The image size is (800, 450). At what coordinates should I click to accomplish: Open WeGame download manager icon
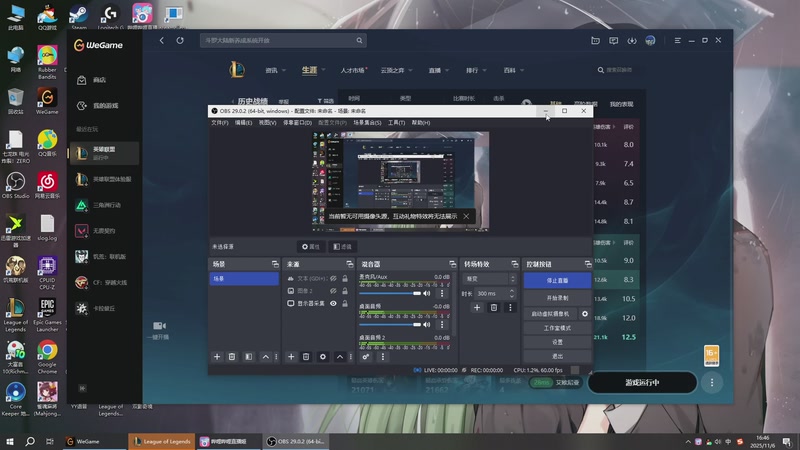coord(632,40)
